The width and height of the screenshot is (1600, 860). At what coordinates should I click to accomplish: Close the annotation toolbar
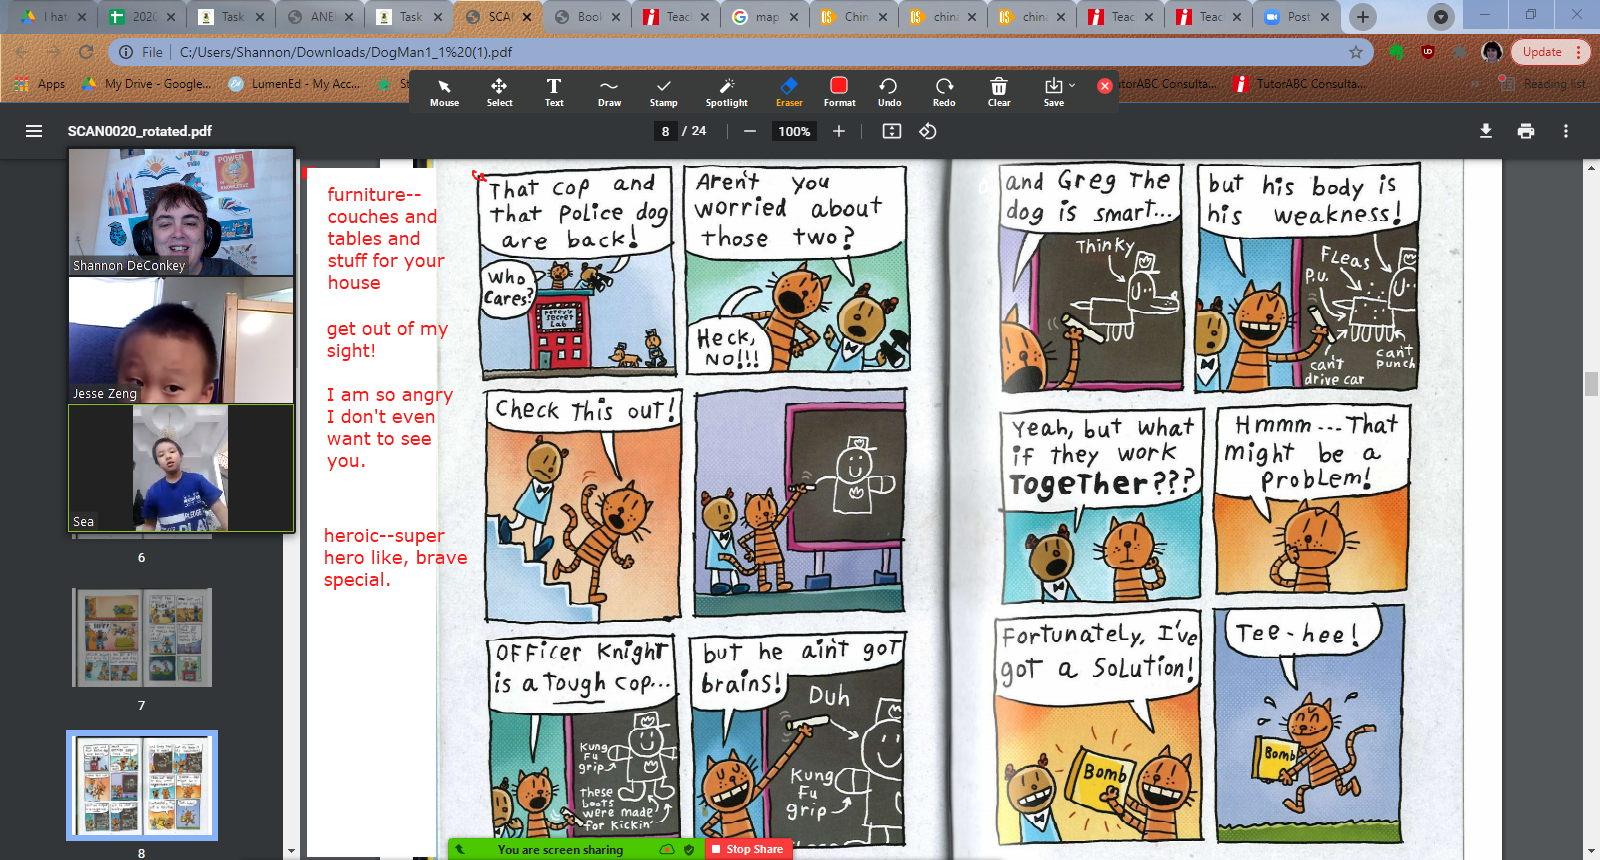(1105, 86)
